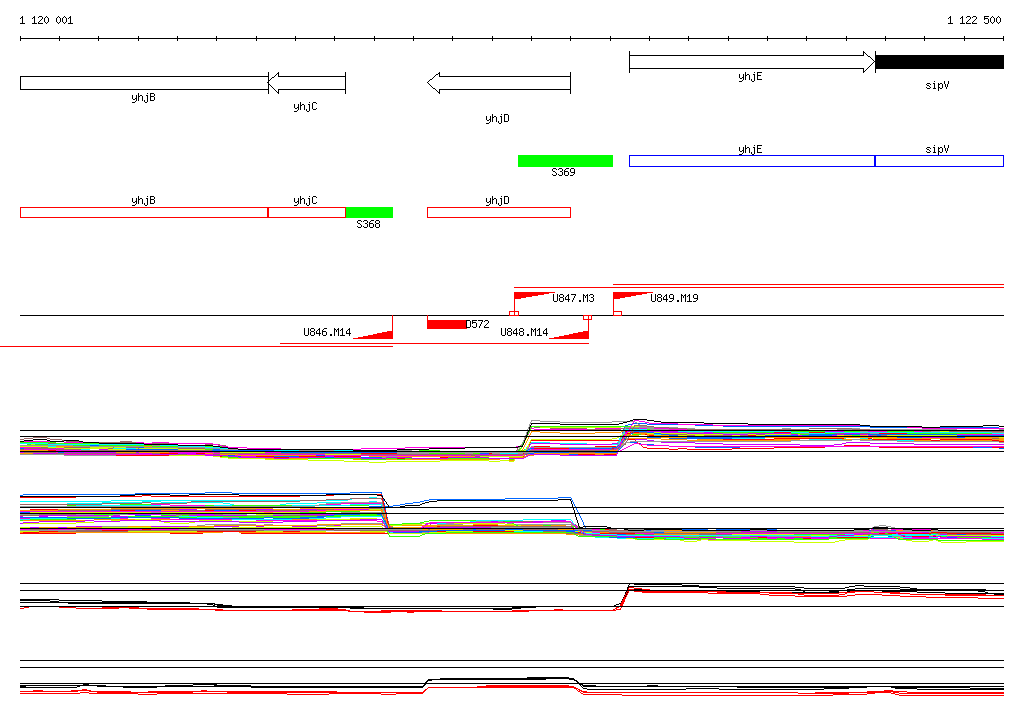Image resolution: width=1024 pixels, height=714 pixels.
Task: Select the yhjD leftward gene arrow
Action: click(499, 83)
